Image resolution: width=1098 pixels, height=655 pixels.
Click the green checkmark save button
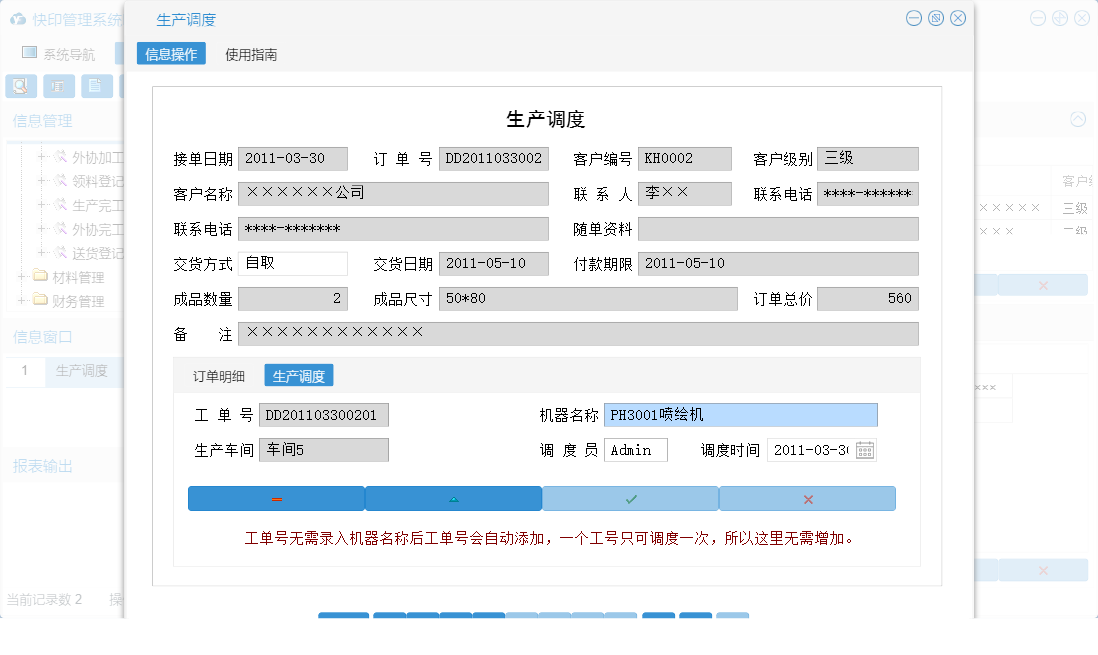pyautogui.click(x=630, y=498)
